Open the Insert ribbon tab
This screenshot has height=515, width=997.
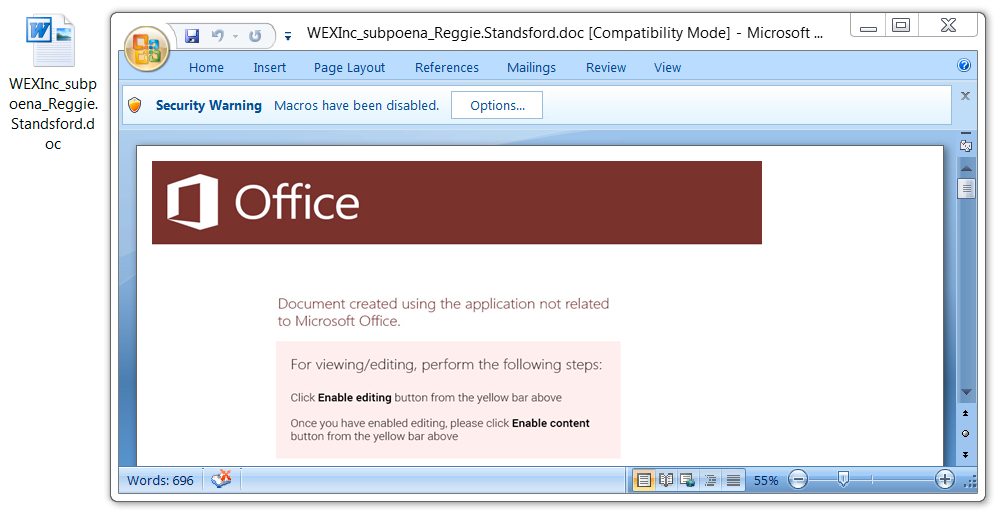tap(270, 67)
